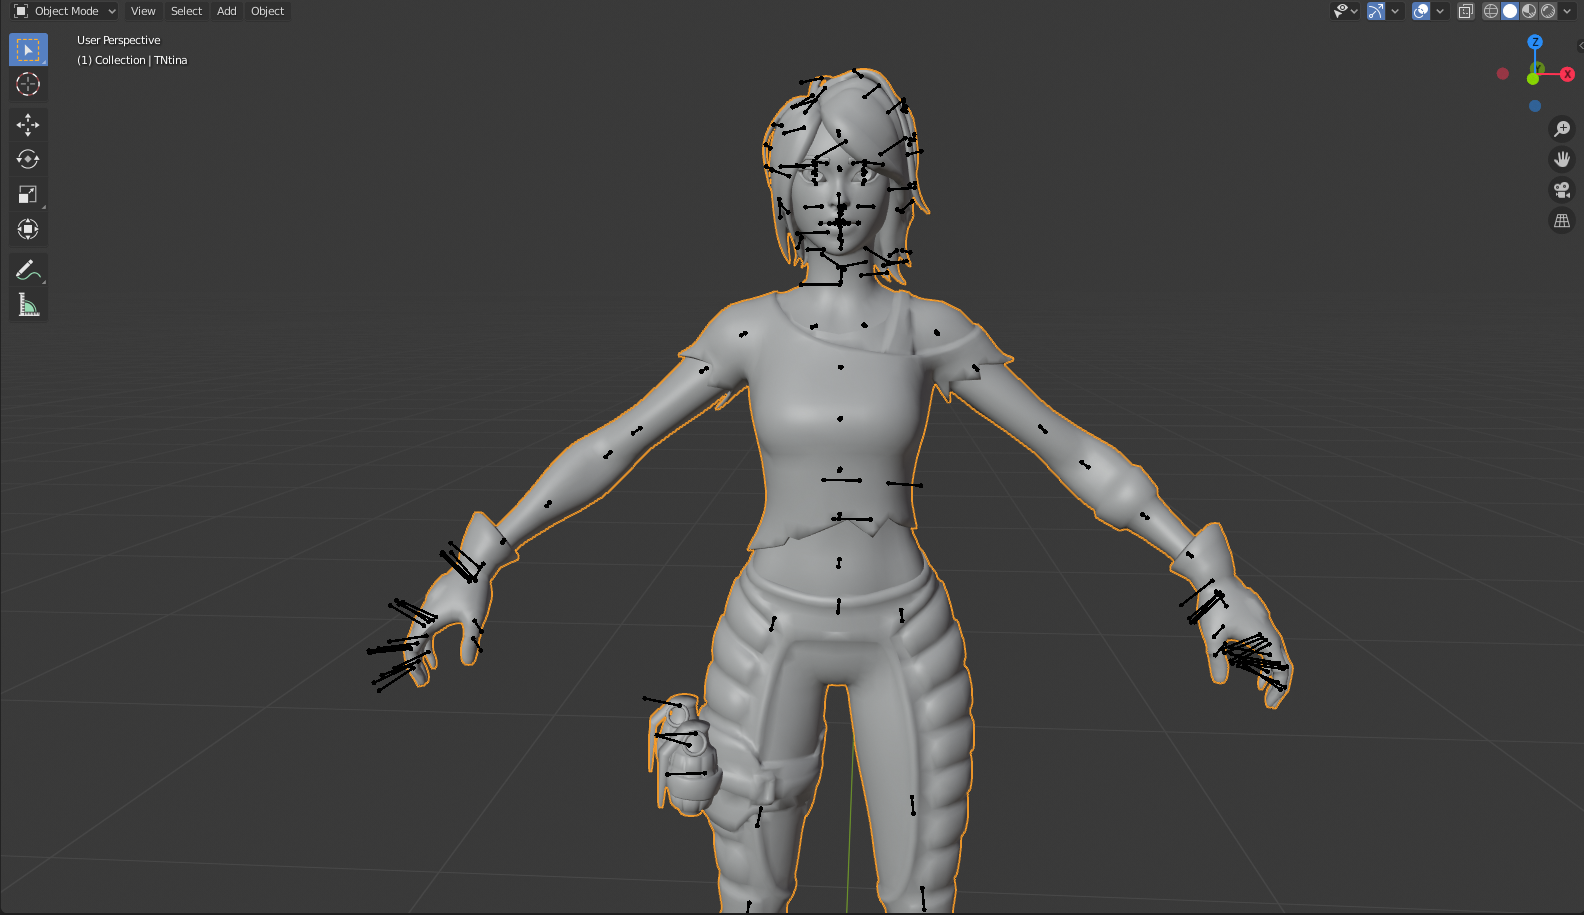
Task: Switch to Wireframe viewport shading
Action: [x=1491, y=11]
